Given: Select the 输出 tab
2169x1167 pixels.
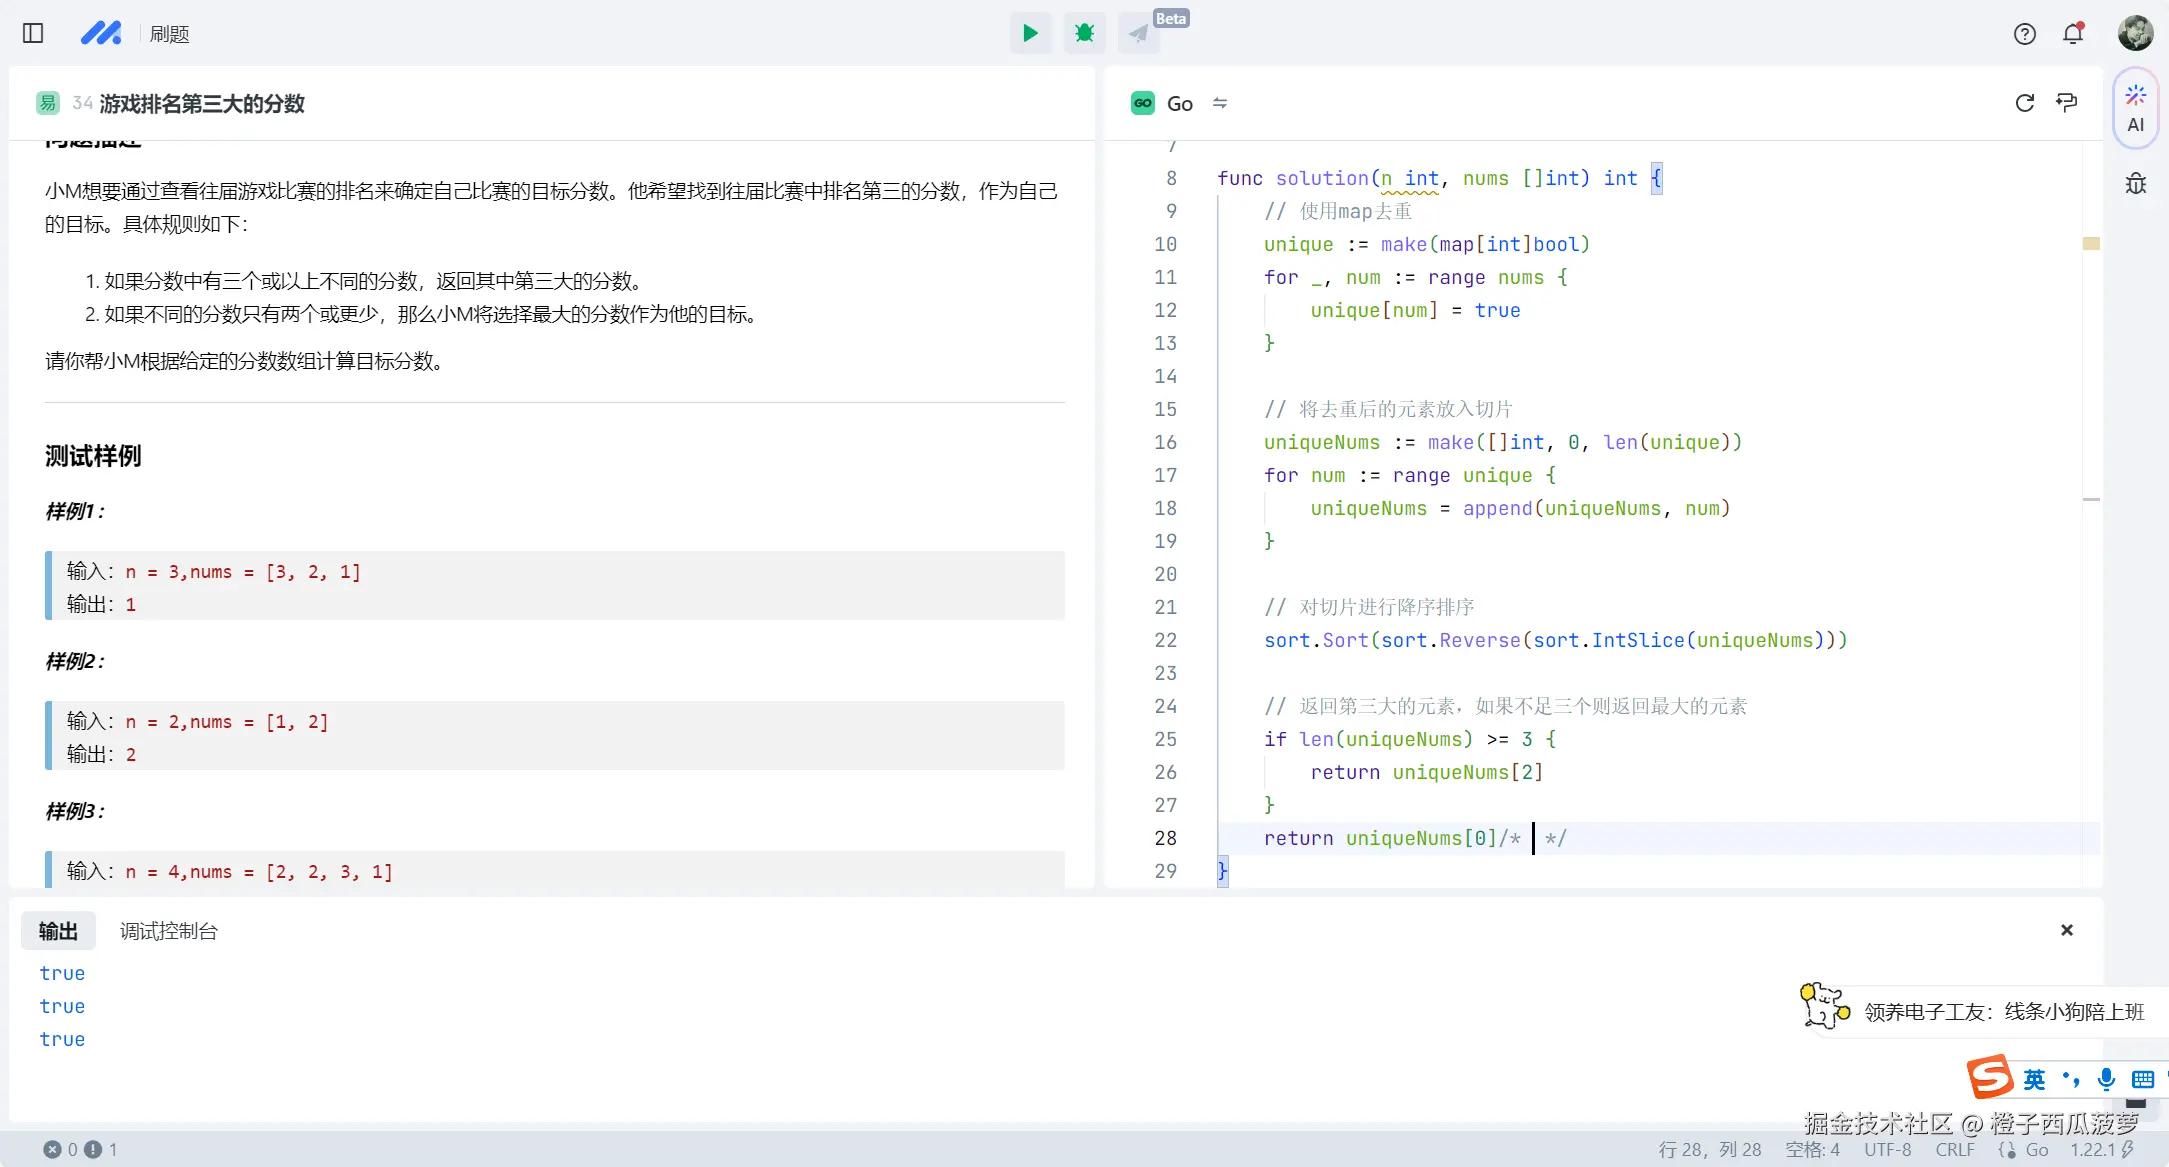Looking at the screenshot, I should [x=58, y=931].
